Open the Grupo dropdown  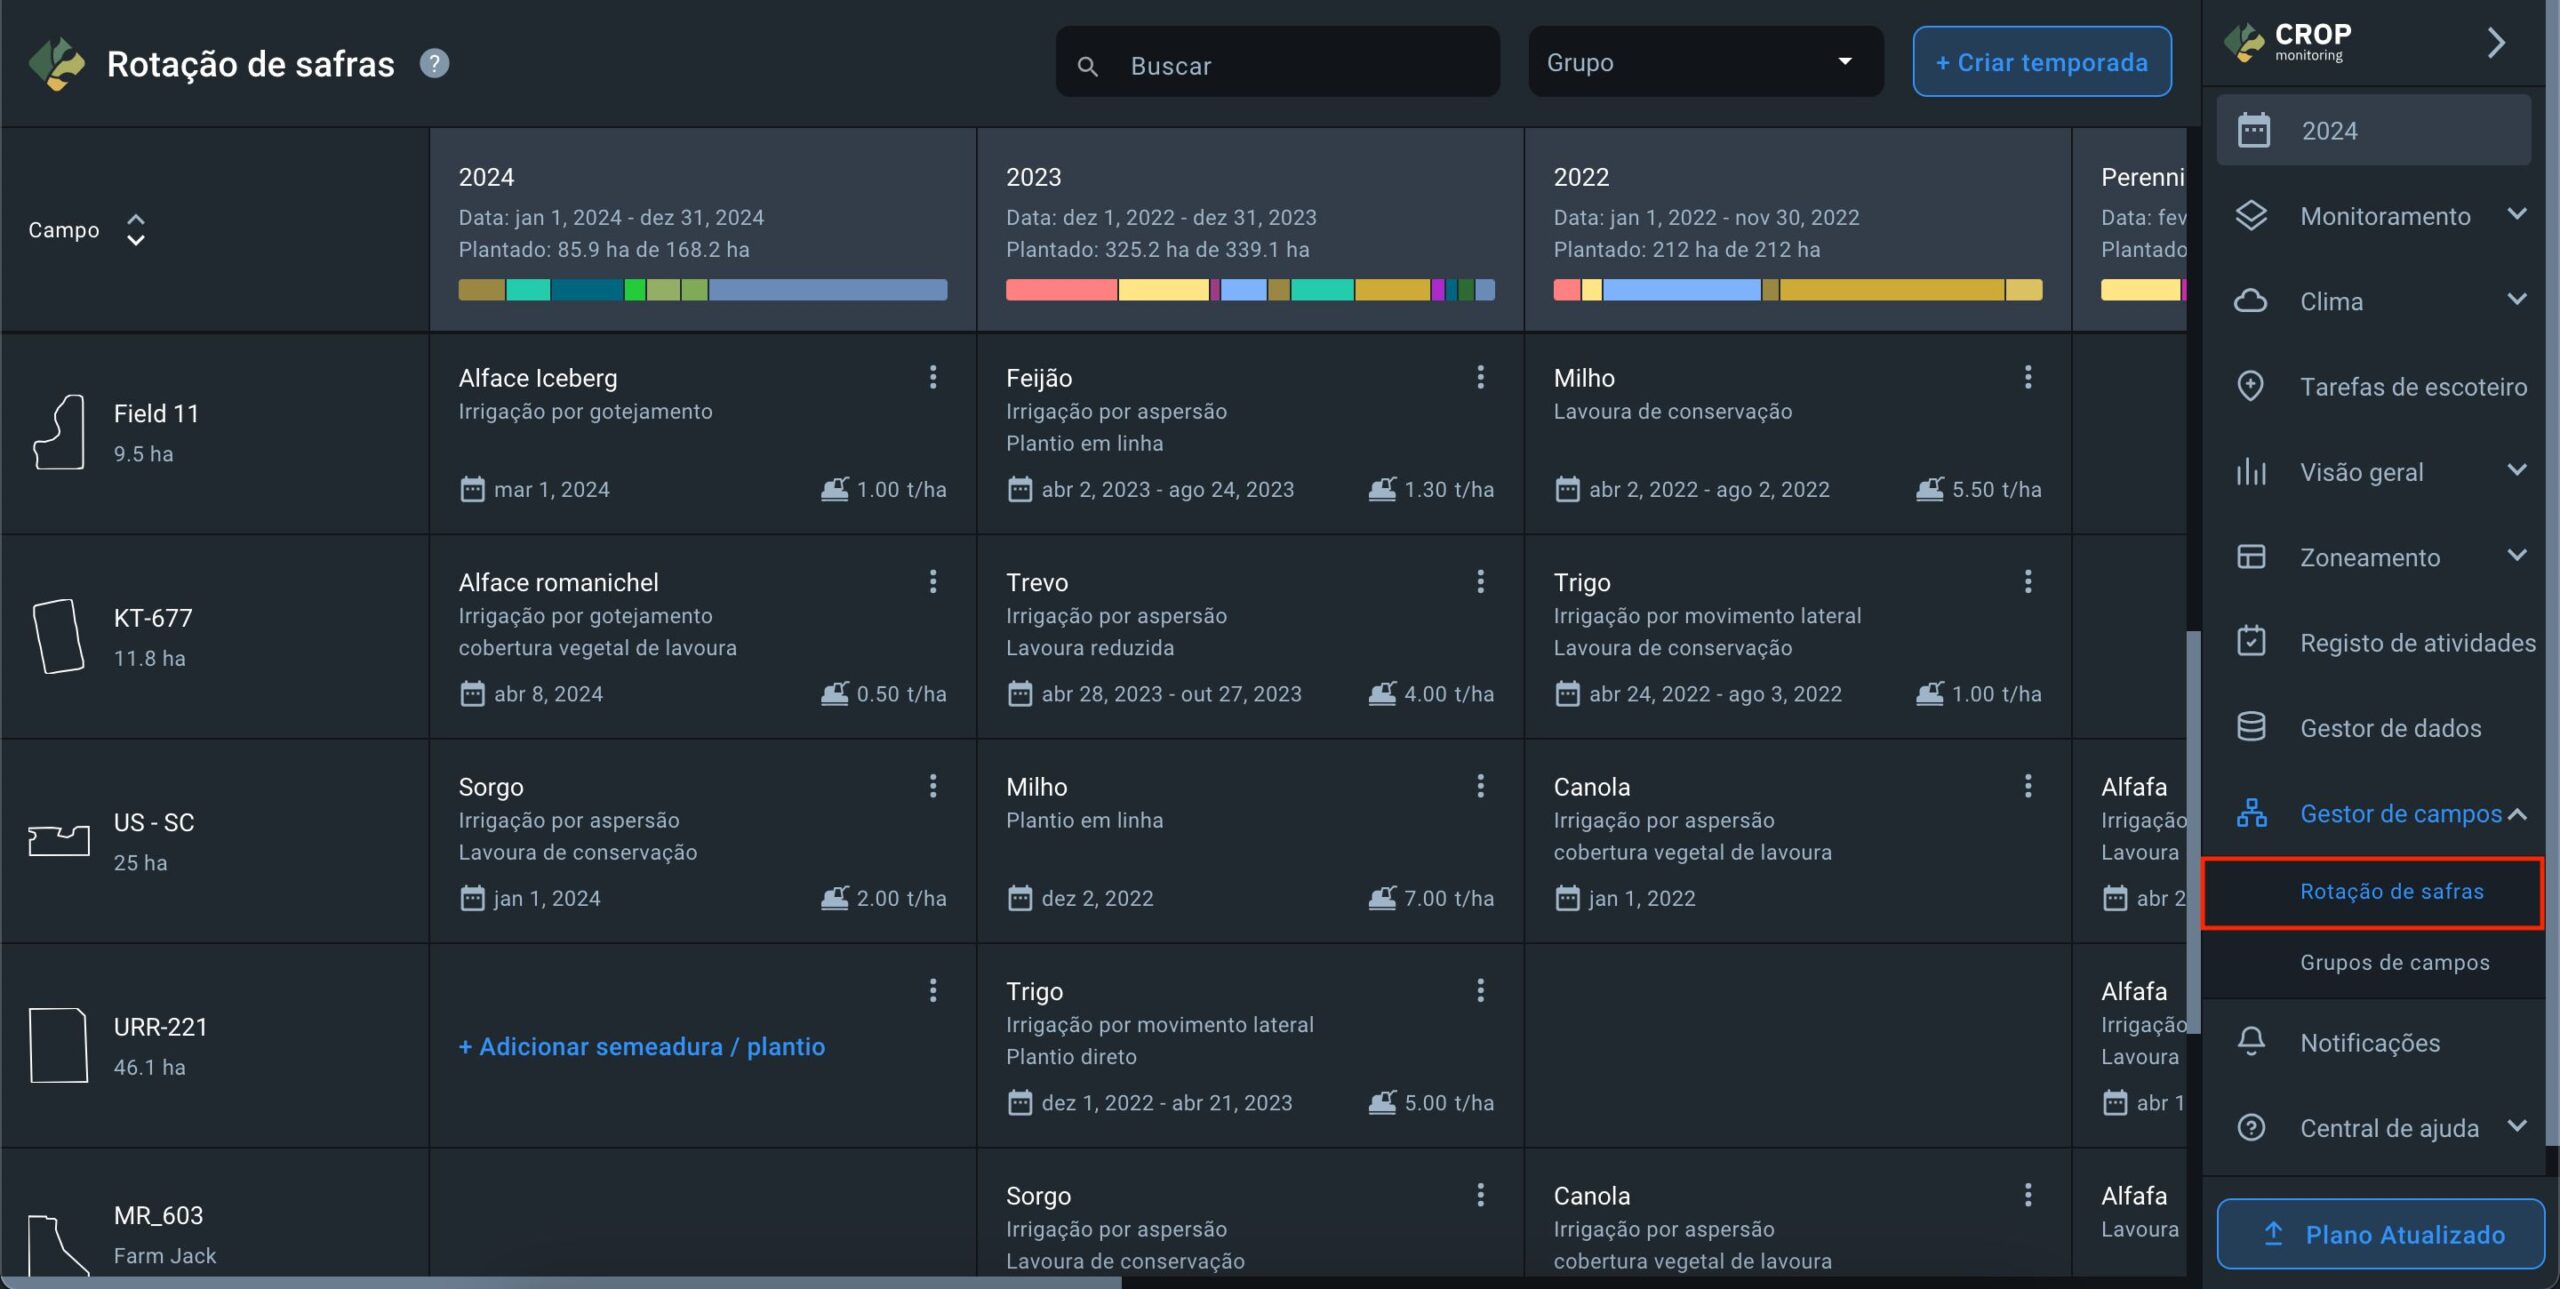tap(1705, 62)
